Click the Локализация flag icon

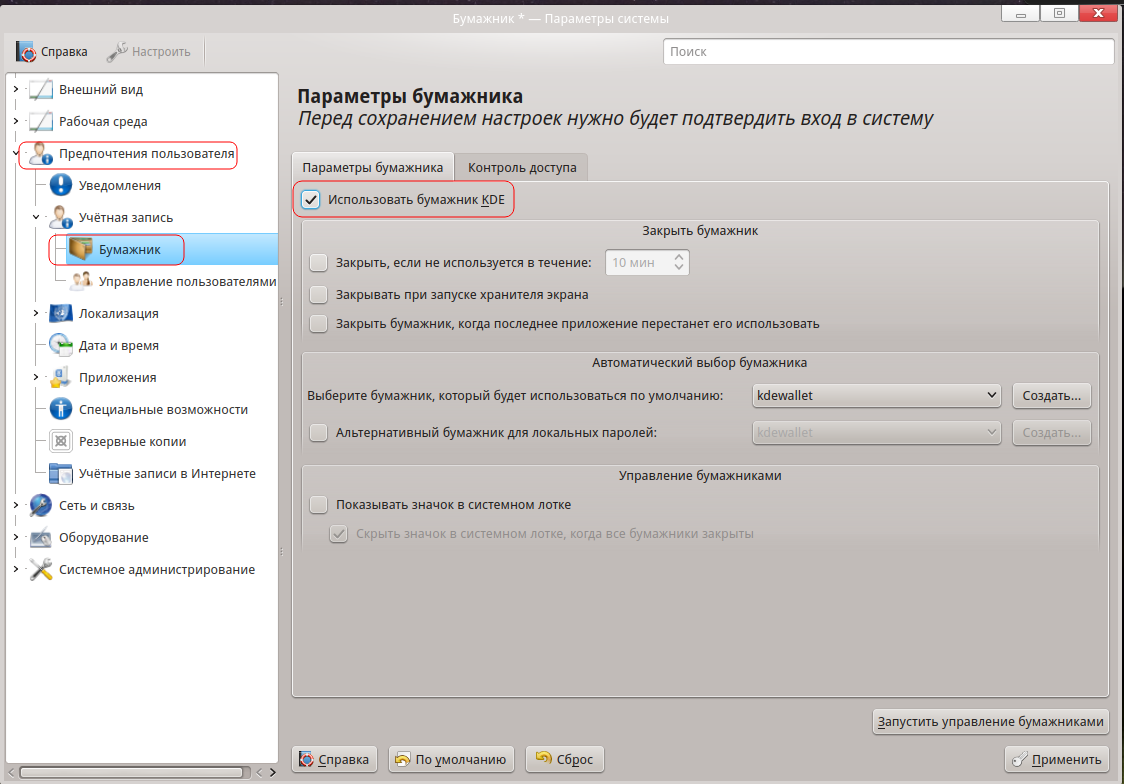[x=61, y=313]
